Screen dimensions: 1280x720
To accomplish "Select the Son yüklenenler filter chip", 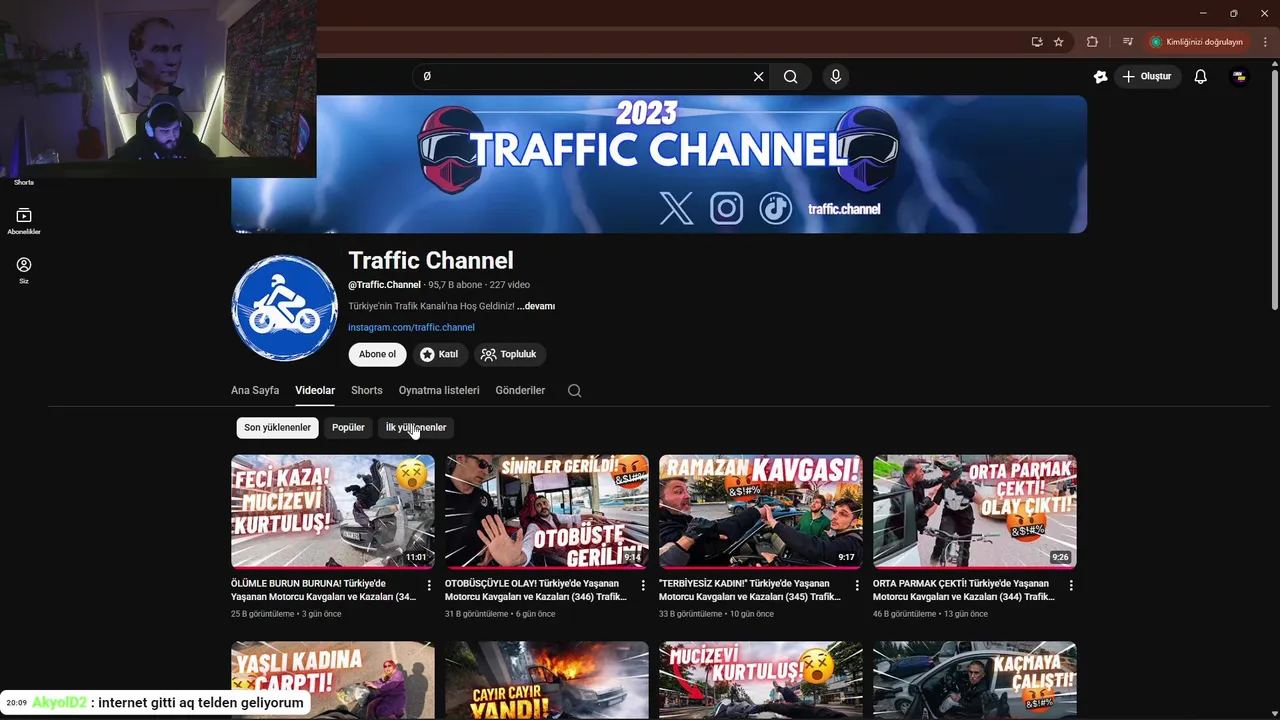I will pos(277,428).
